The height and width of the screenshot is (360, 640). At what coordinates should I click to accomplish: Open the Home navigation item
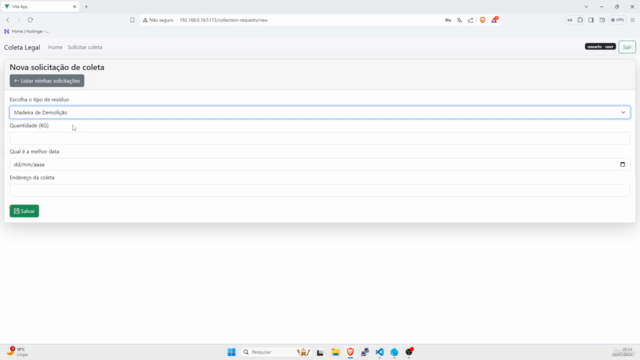(x=55, y=47)
